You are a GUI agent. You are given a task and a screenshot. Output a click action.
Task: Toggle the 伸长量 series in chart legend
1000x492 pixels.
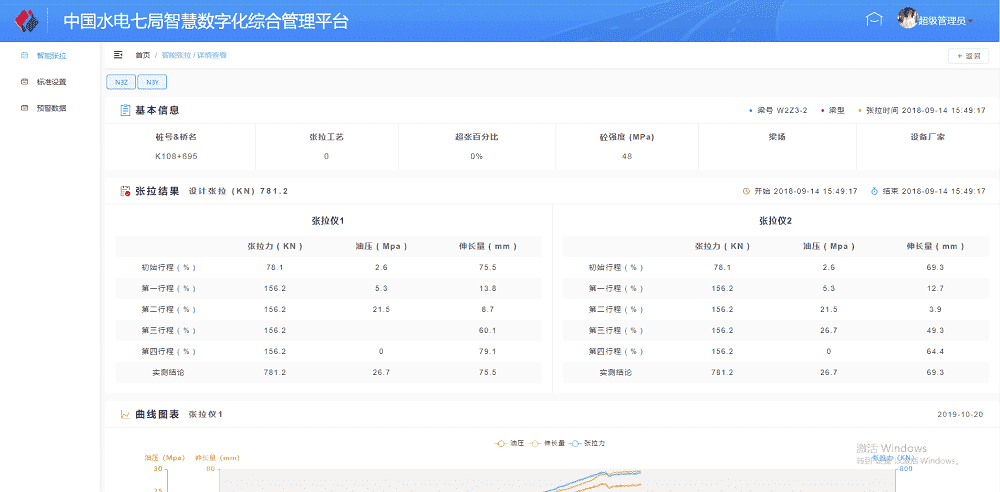coord(549,442)
